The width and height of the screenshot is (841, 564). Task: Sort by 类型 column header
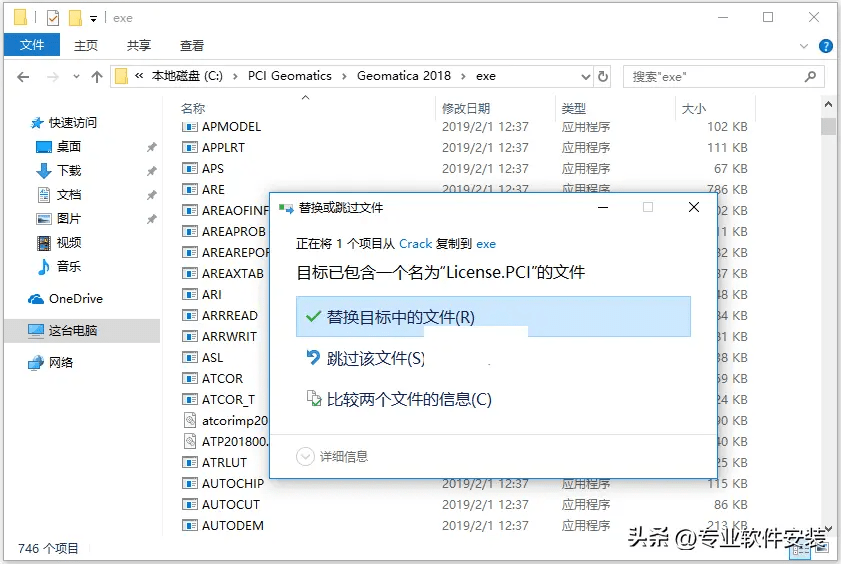coord(573,108)
